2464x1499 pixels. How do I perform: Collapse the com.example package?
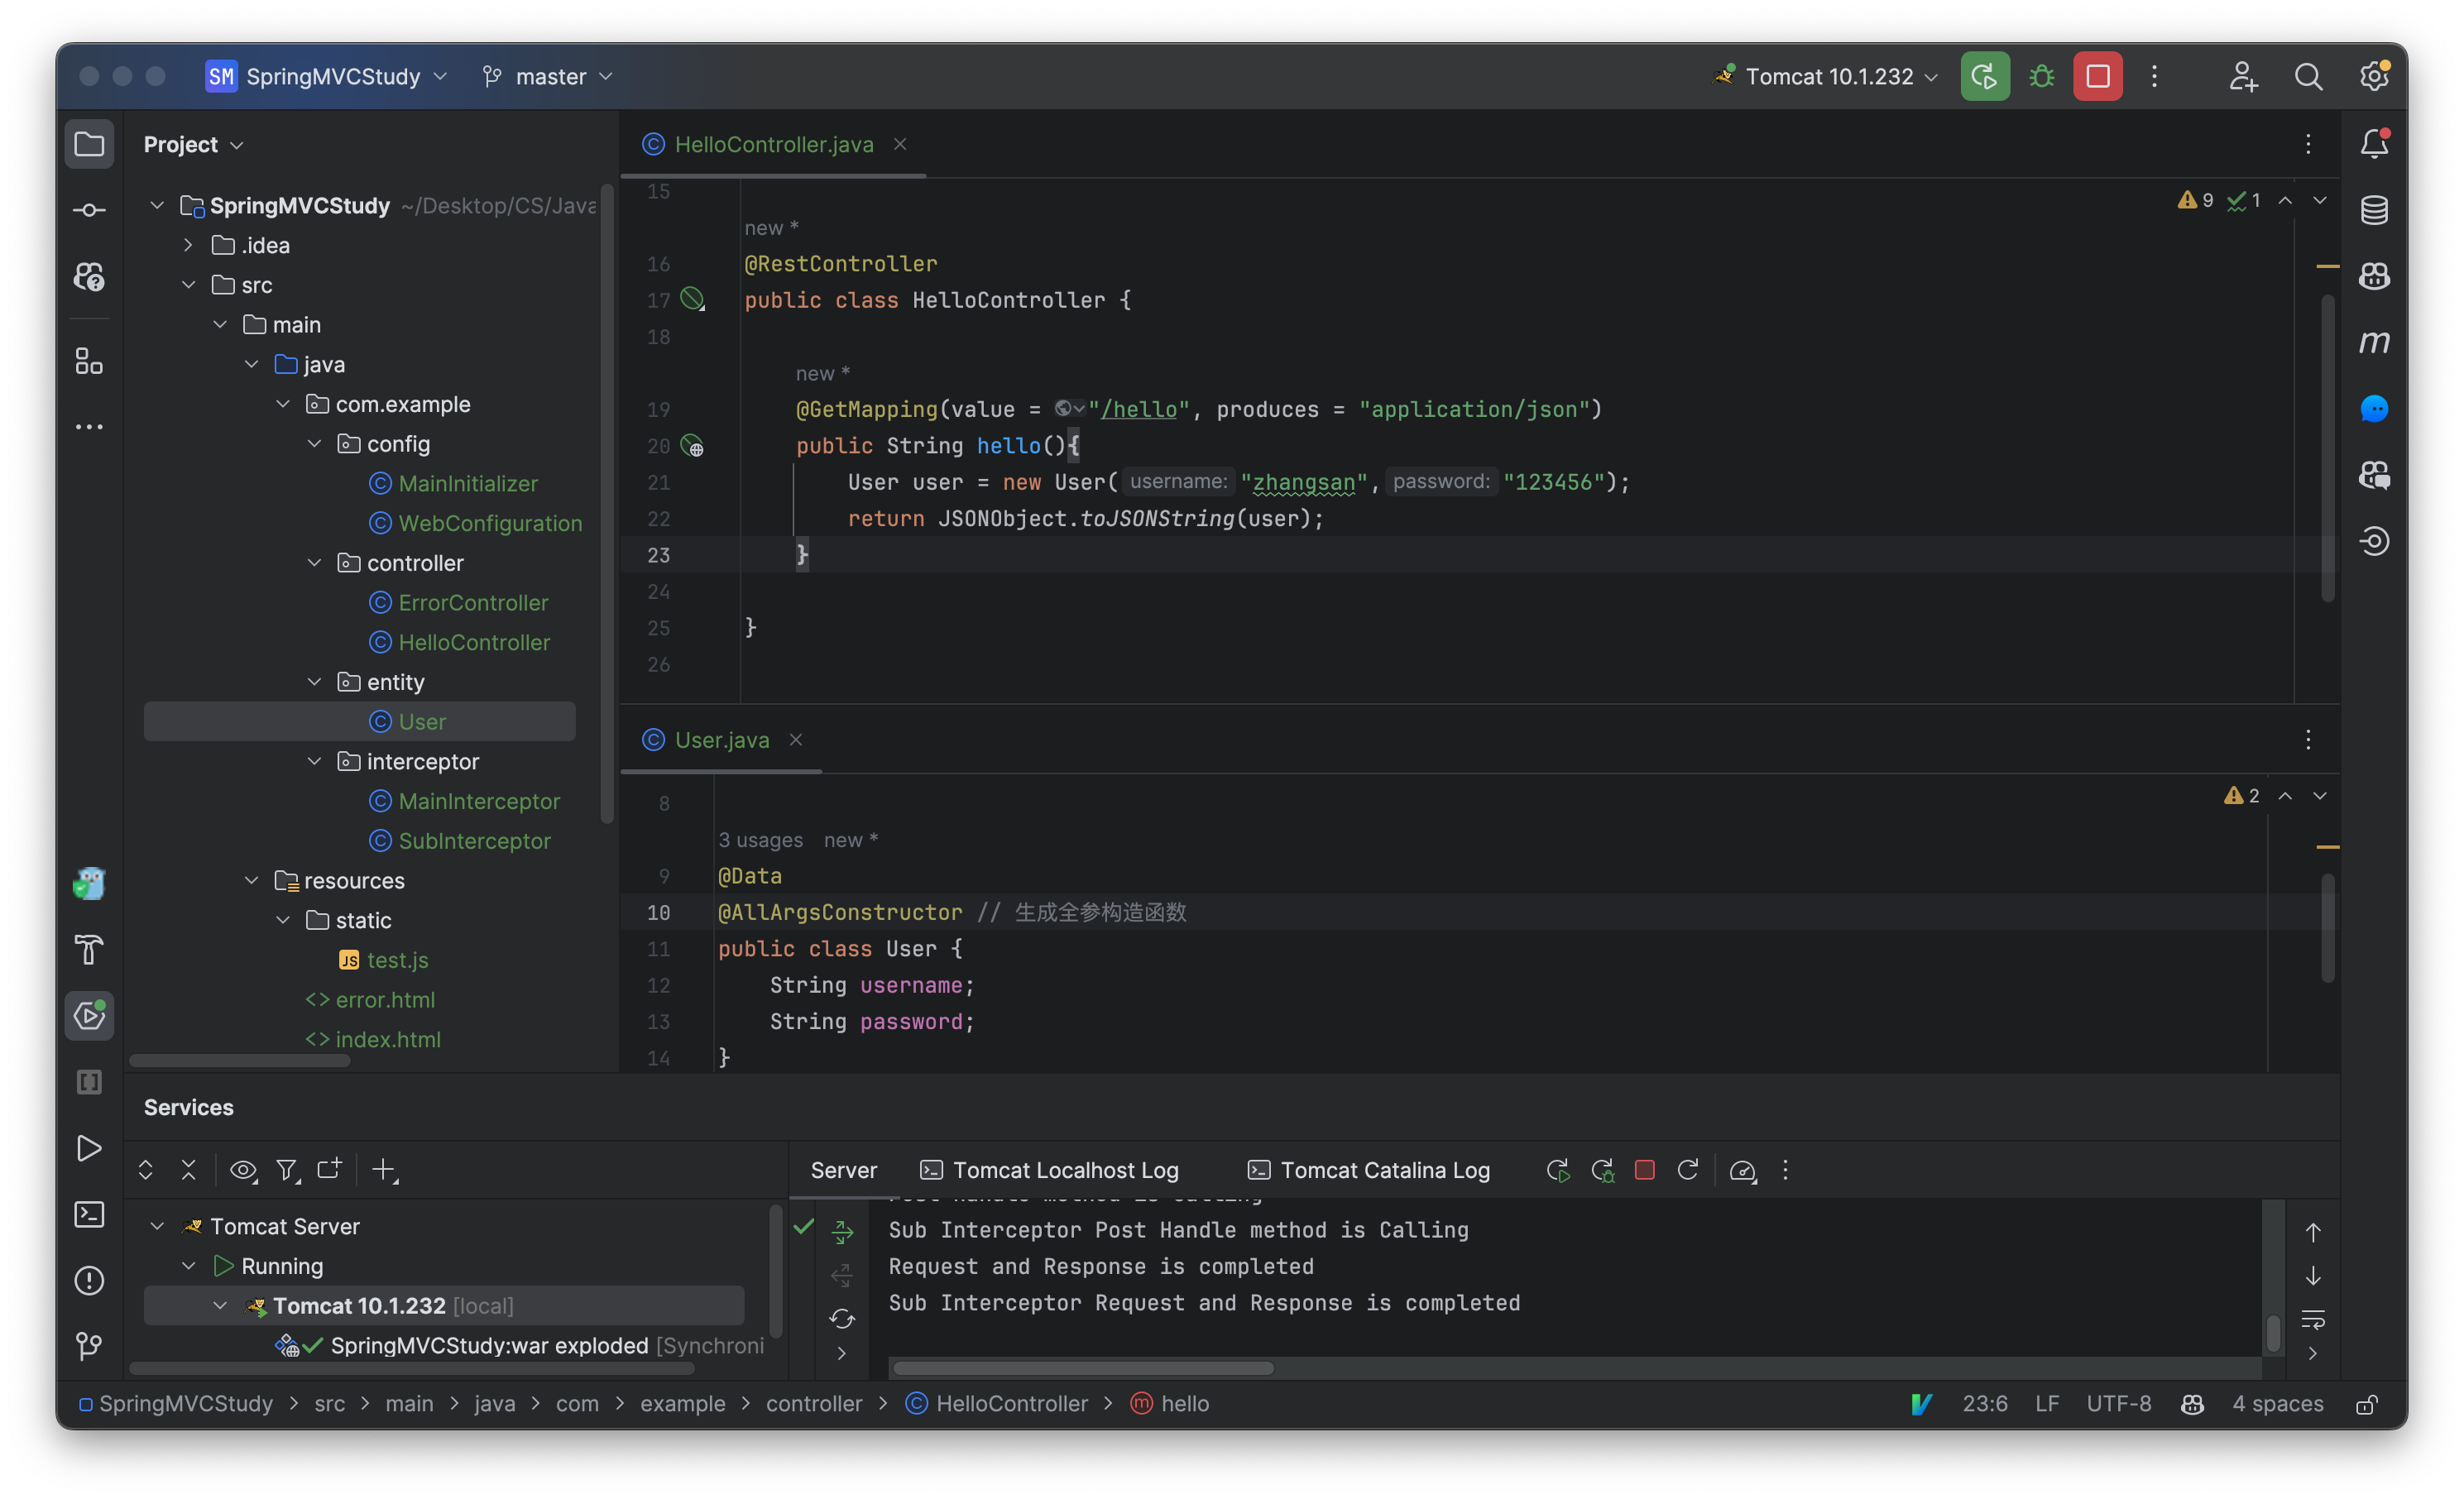point(283,404)
